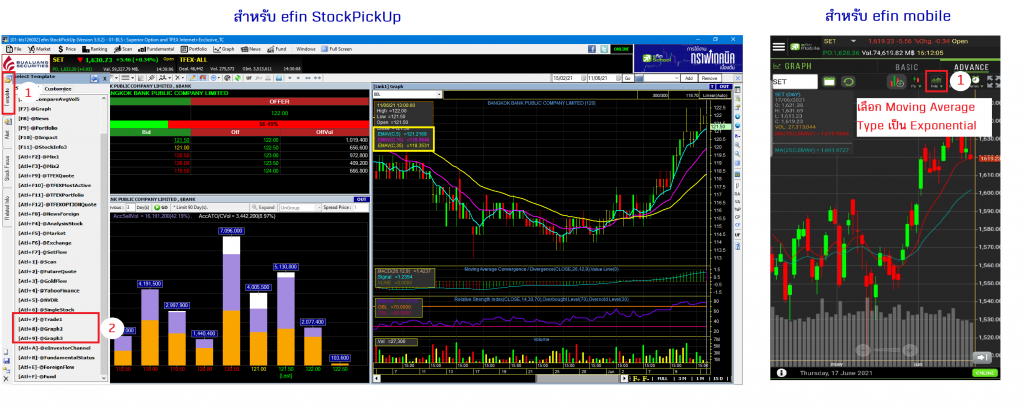The width and height of the screenshot is (1024, 411).
Task: Click the FULL timeframe button
Action: pyautogui.click(x=662, y=378)
